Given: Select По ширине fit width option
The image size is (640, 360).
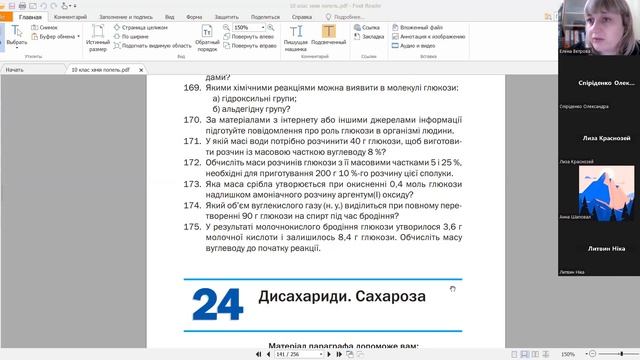Looking at the screenshot, I should pos(131,37).
